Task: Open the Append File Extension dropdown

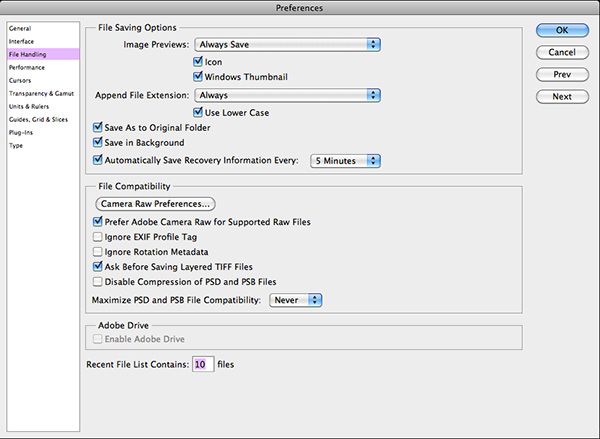Action: click(287, 95)
